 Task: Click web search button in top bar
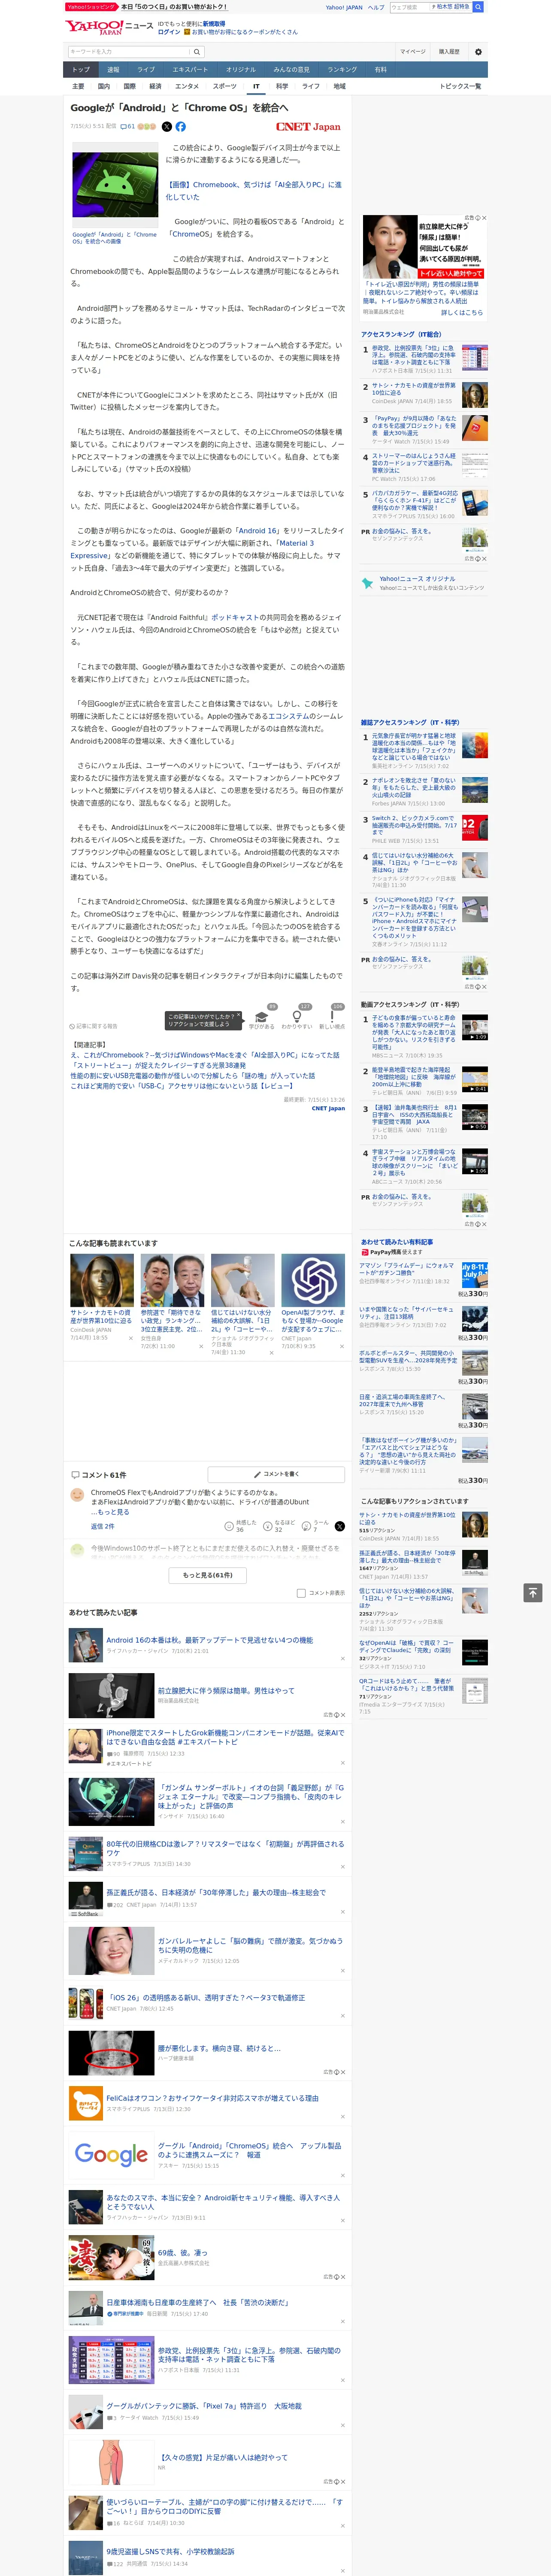tap(478, 7)
